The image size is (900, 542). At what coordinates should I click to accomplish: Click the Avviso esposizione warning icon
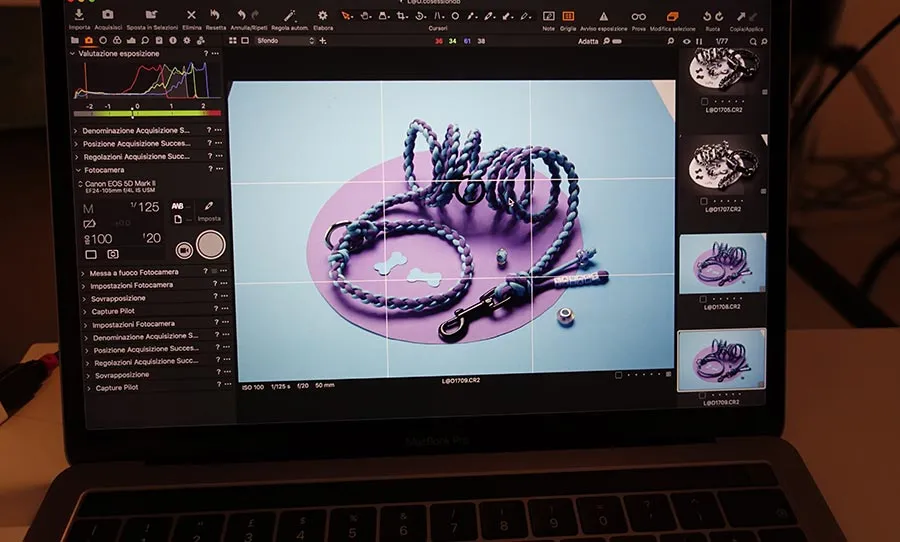tap(603, 17)
